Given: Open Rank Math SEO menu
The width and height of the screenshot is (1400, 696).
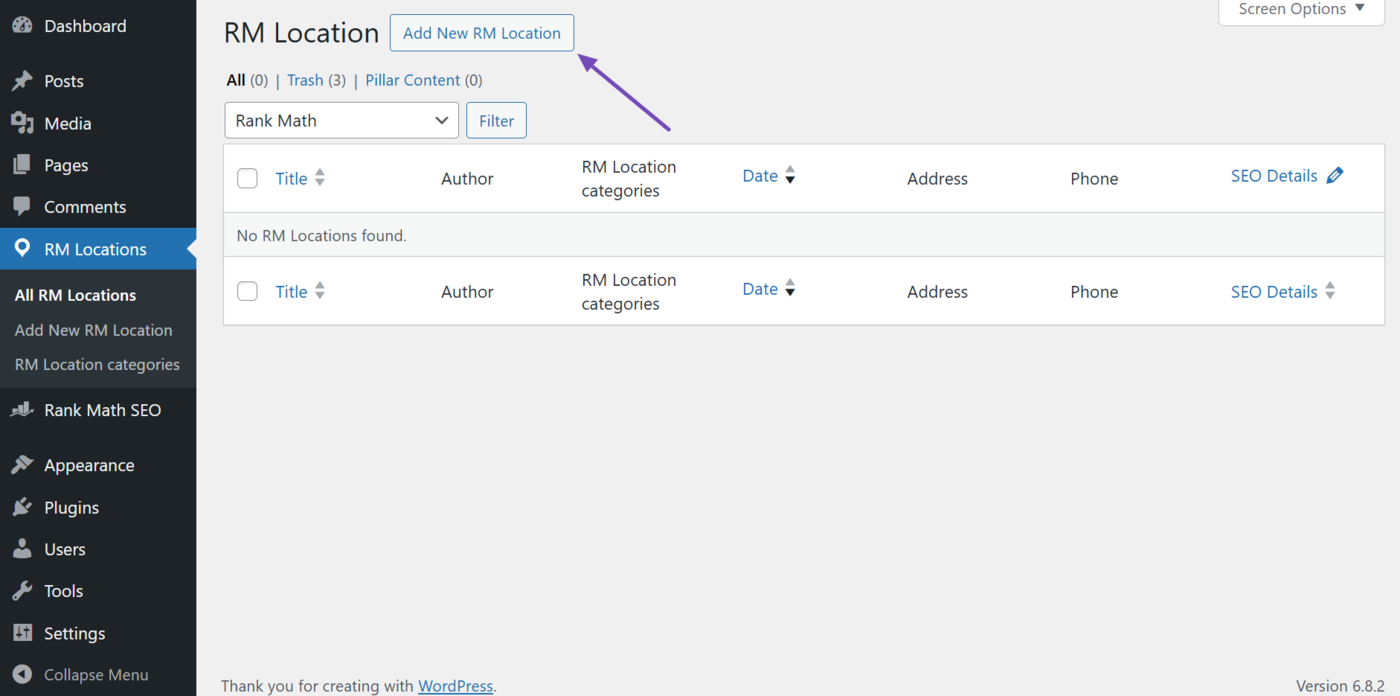Looking at the screenshot, I should pos(98,410).
